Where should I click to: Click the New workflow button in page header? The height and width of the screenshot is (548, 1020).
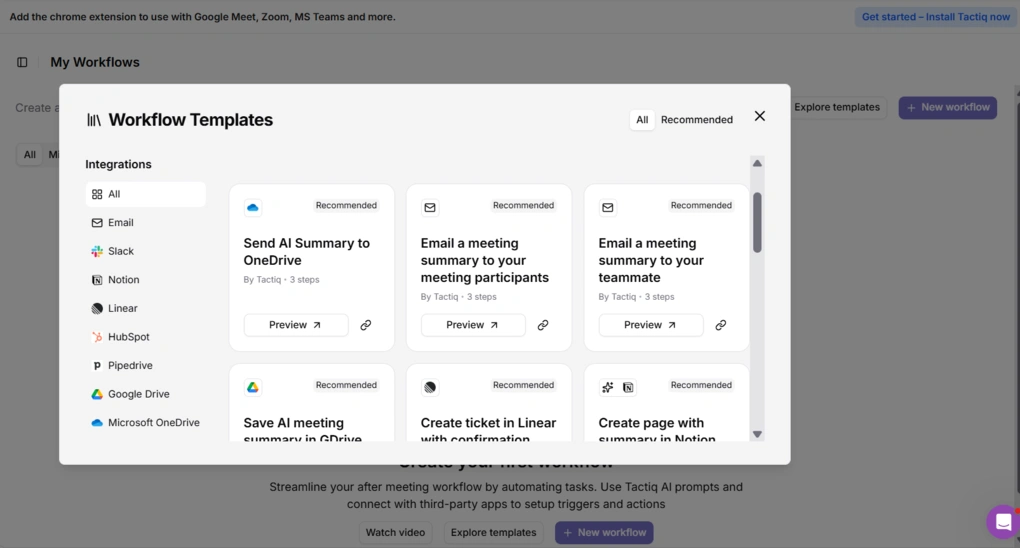click(x=948, y=107)
